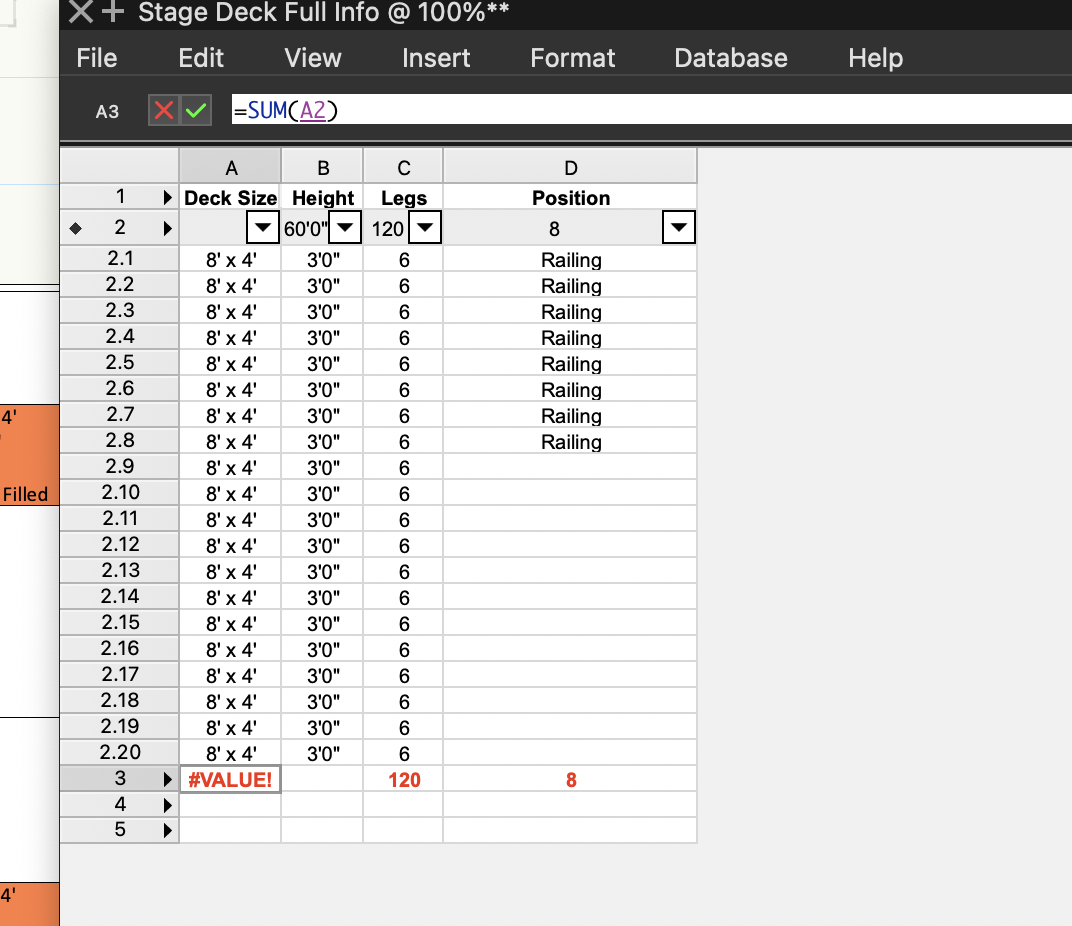This screenshot has width=1072, height=926.
Task: Expand the disclosure triangle on row 4
Action: (x=168, y=804)
